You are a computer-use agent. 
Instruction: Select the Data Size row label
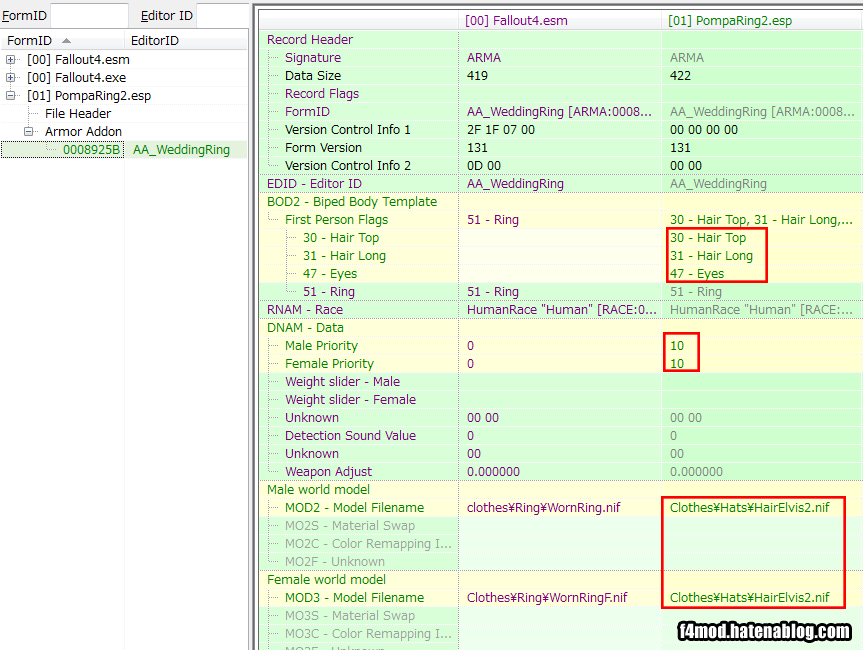pyautogui.click(x=313, y=76)
